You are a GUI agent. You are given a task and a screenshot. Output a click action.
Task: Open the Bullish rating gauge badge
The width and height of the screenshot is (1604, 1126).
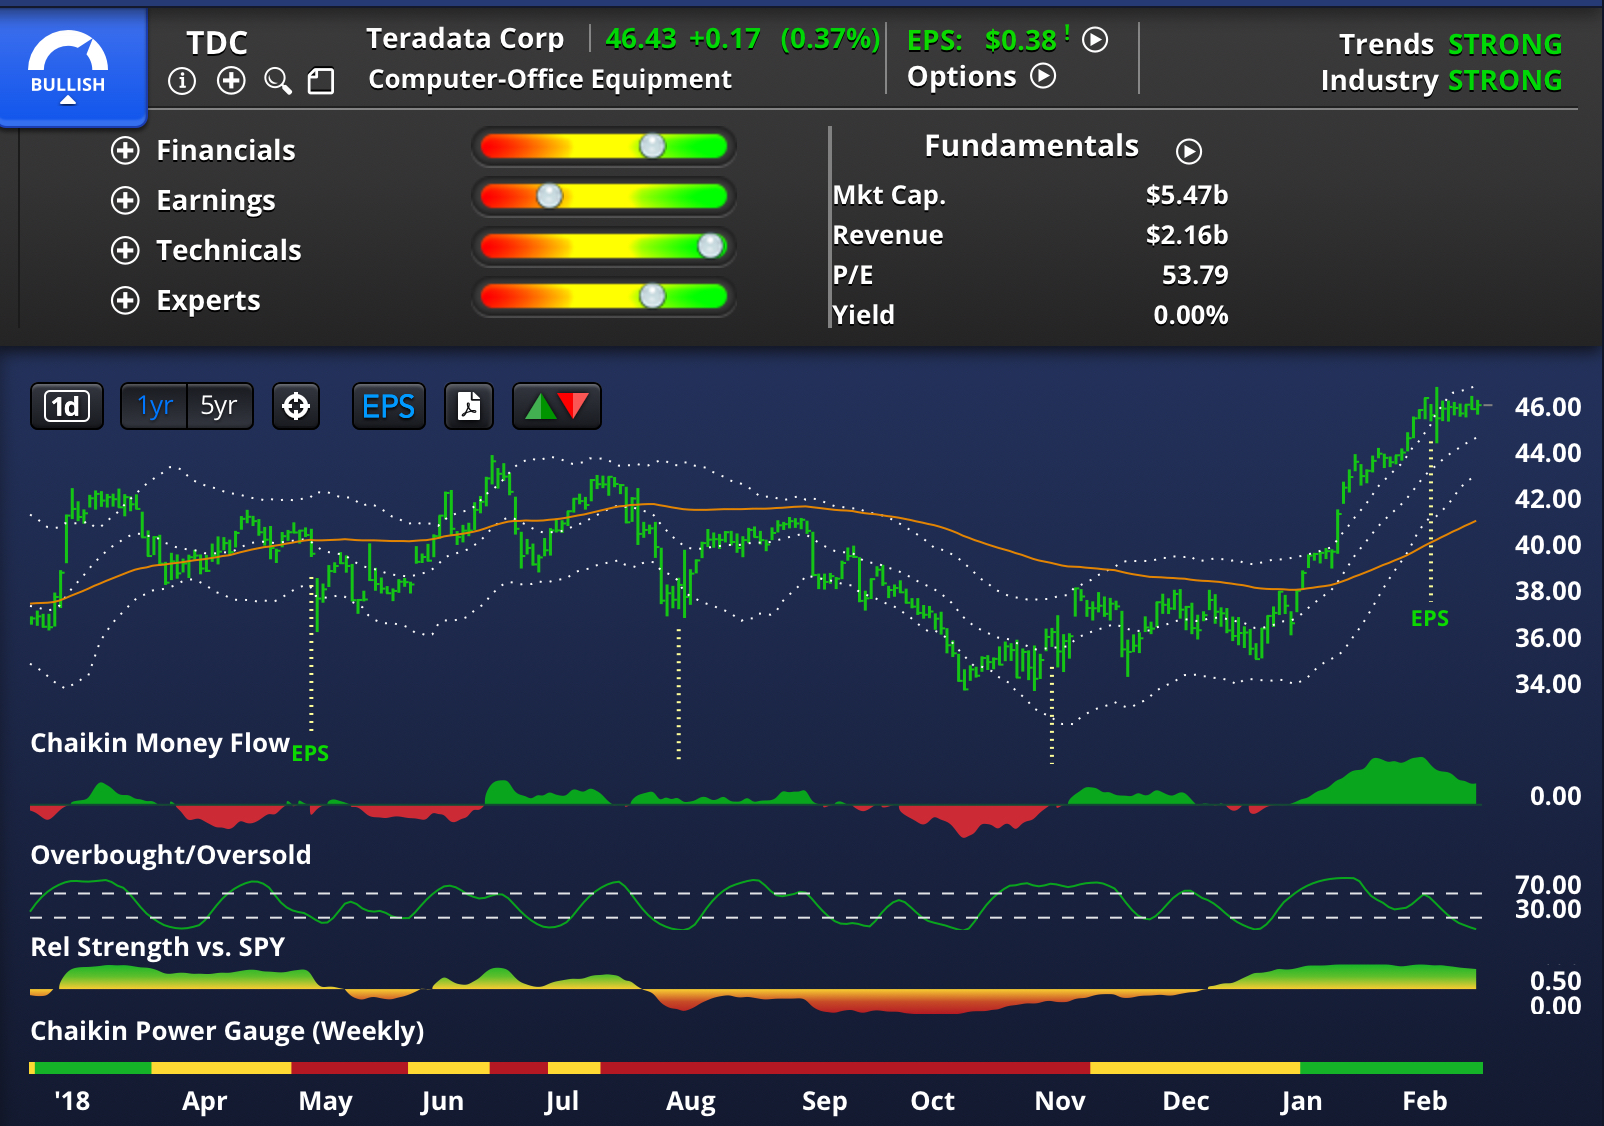pyautogui.click(x=68, y=68)
